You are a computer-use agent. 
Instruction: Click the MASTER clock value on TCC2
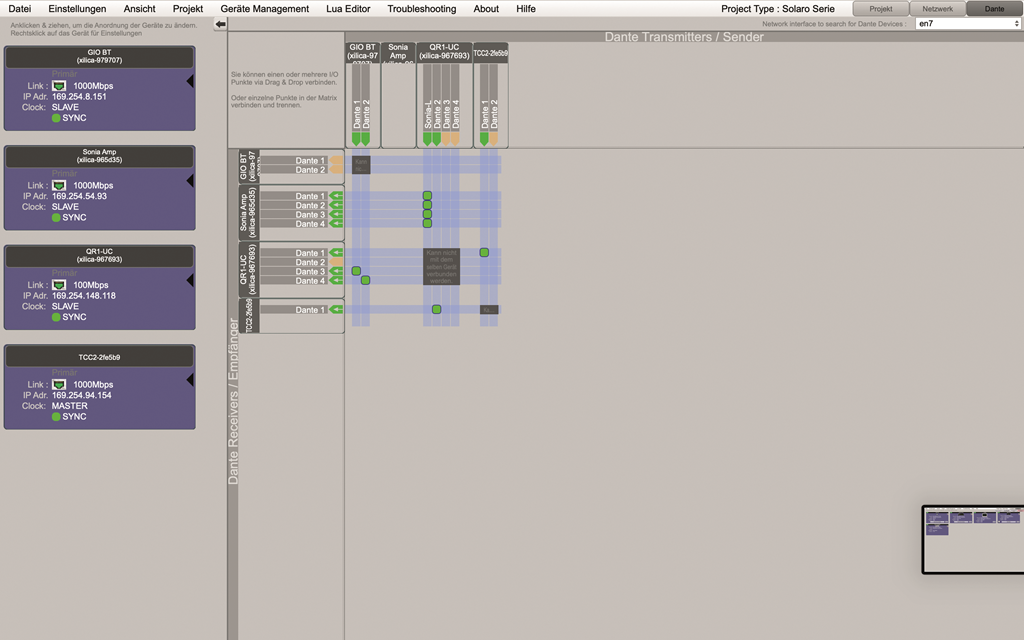point(70,406)
